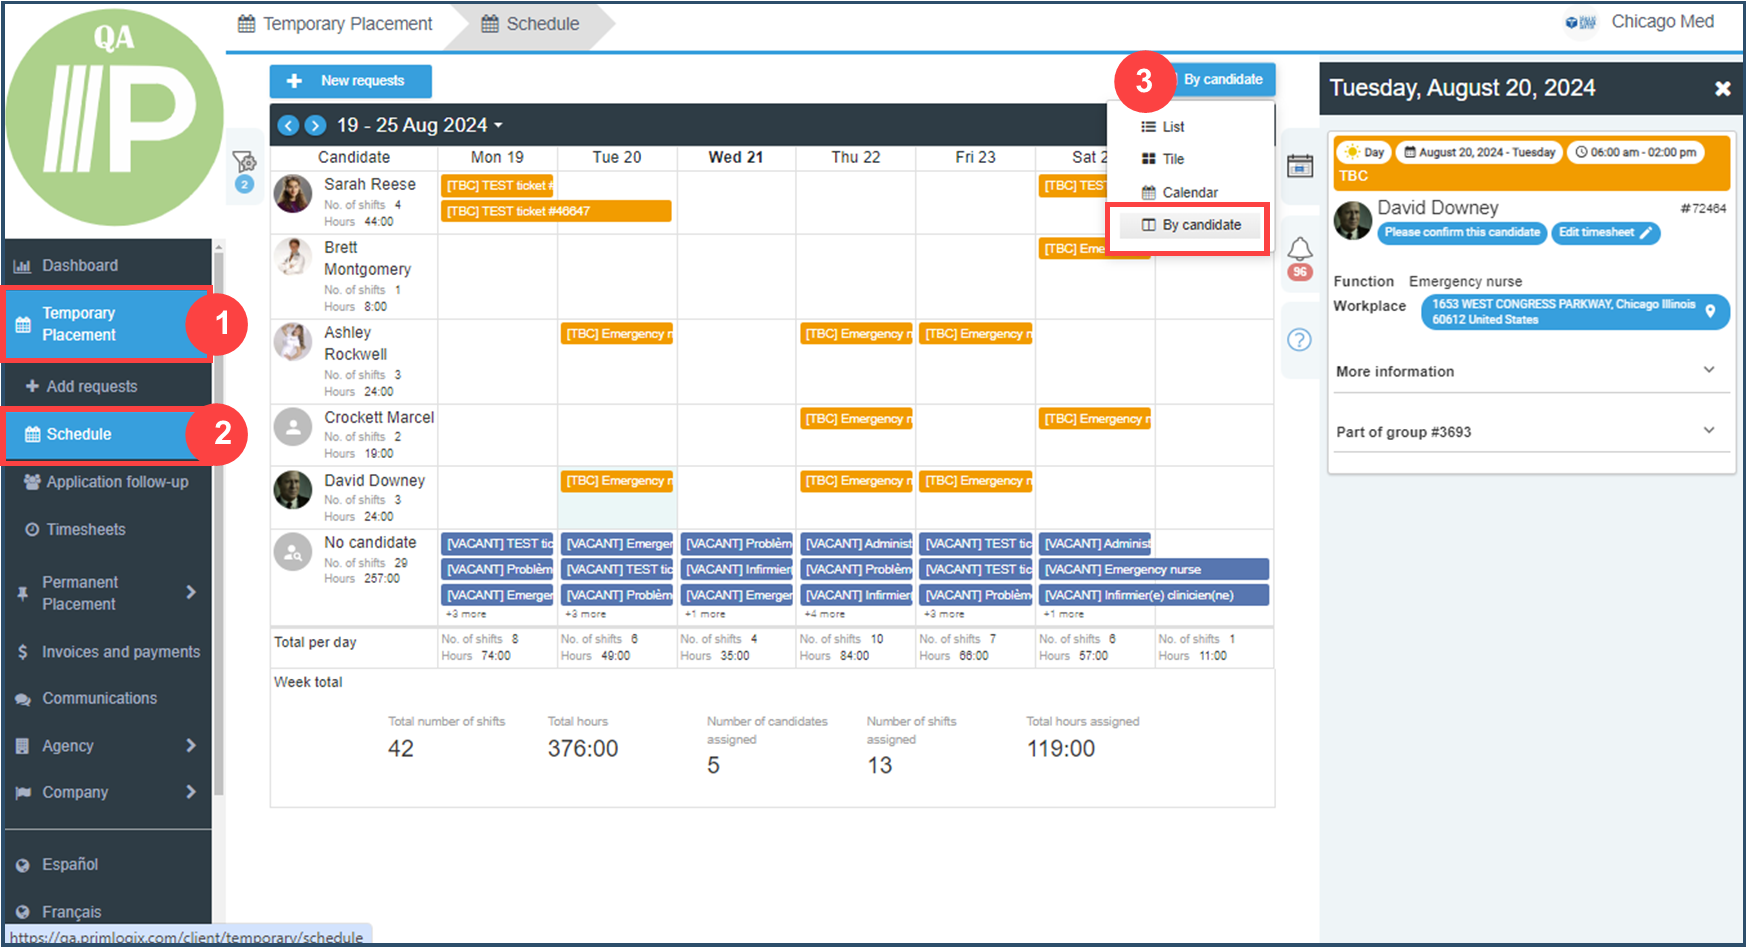This screenshot has height=947, width=1747.
Task: Open the calendar icon in the side strip
Action: click(1299, 166)
